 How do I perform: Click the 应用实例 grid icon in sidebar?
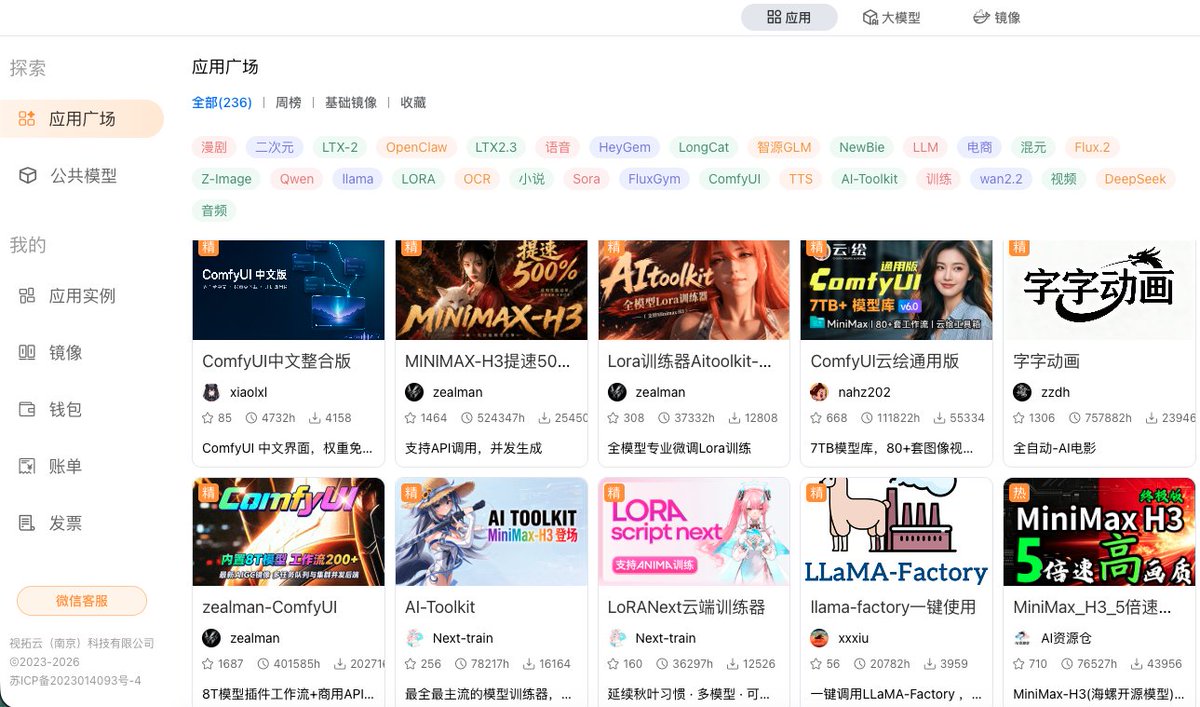pyautogui.click(x=28, y=296)
